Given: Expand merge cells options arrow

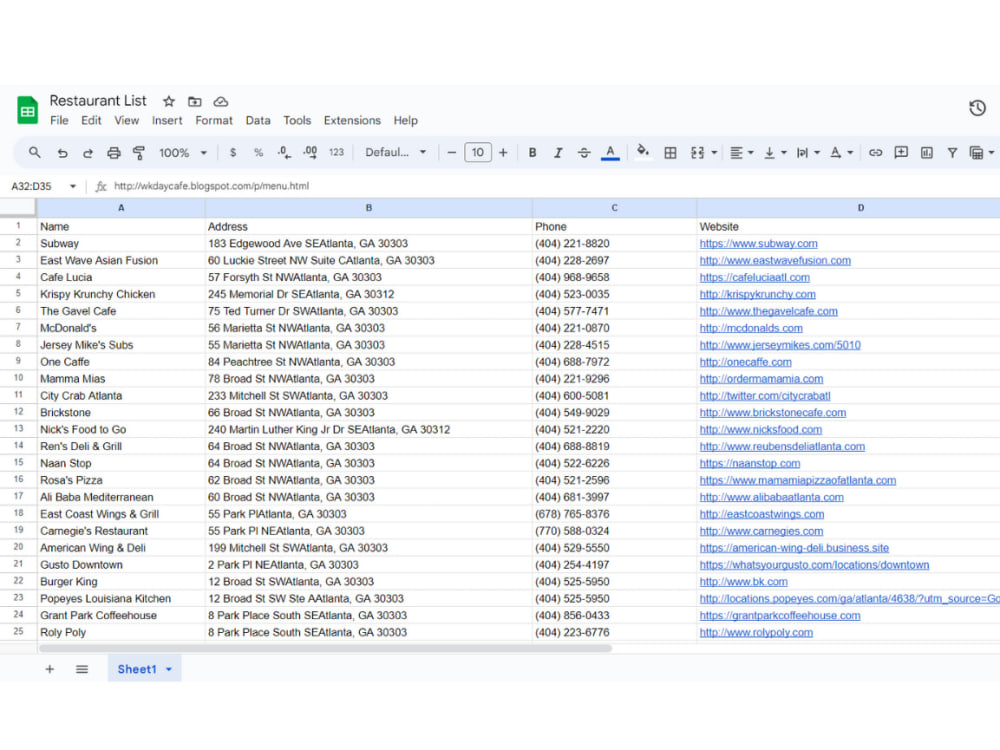Looking at the screenshot, I should [714, 152].
